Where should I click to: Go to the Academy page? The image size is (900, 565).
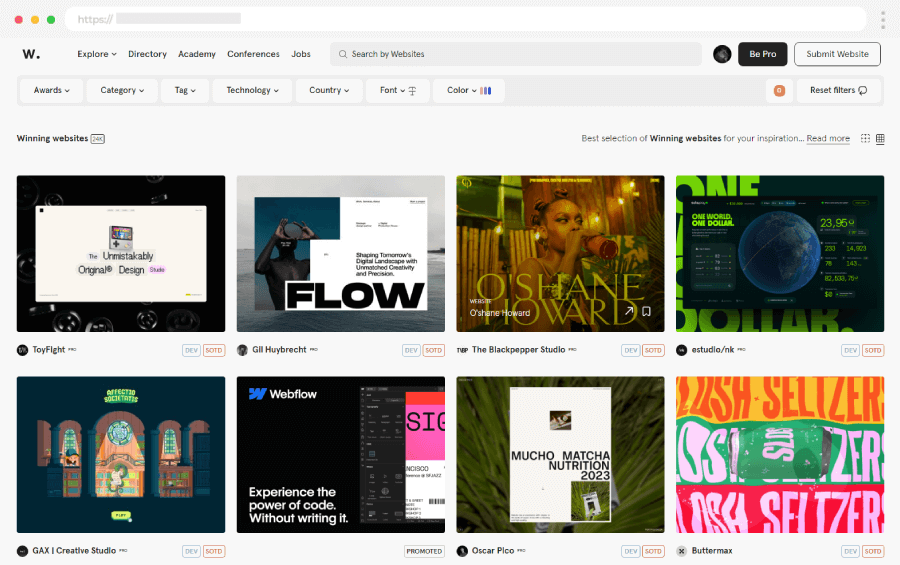point(197,54)
